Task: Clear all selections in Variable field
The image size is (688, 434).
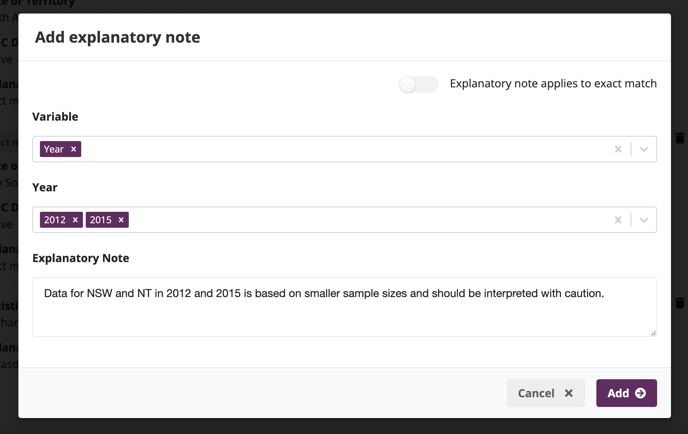Action: 618,149
